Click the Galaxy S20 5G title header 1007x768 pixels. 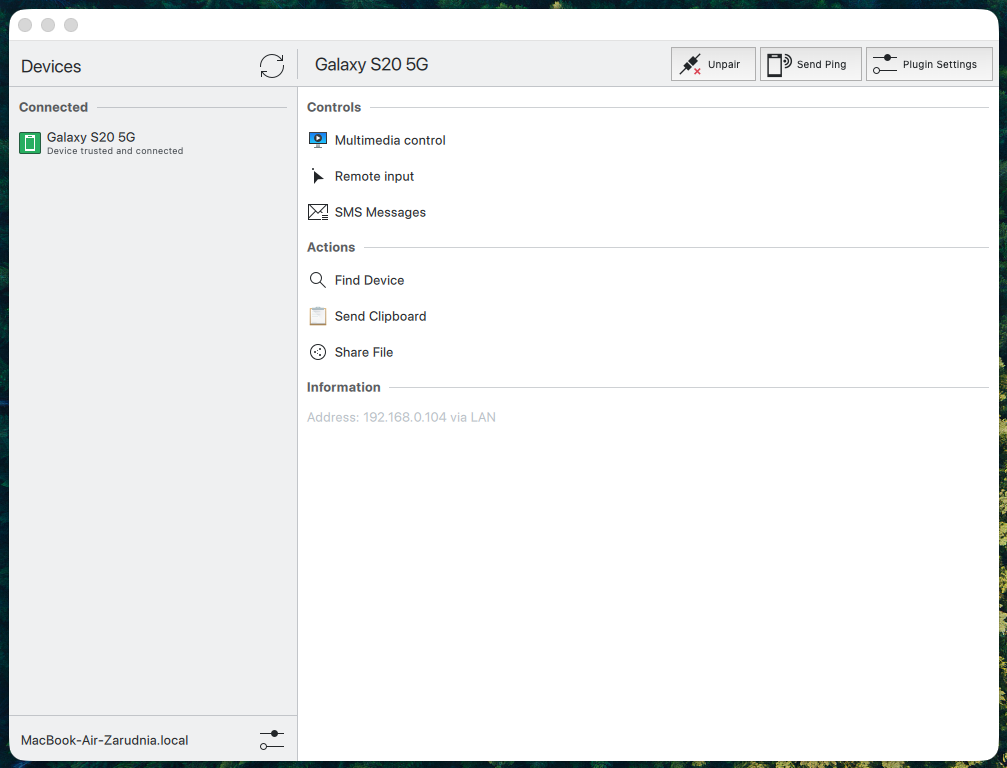371,64
